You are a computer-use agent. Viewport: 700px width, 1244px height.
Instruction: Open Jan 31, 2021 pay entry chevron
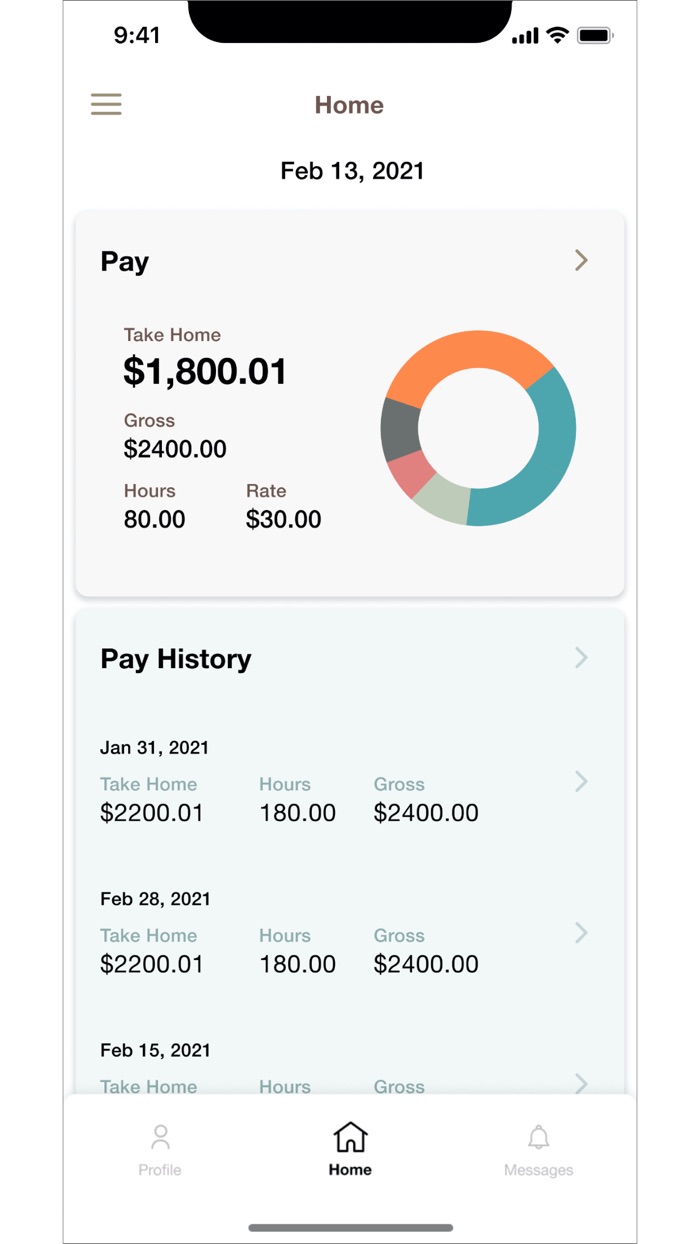pos(581,782)
